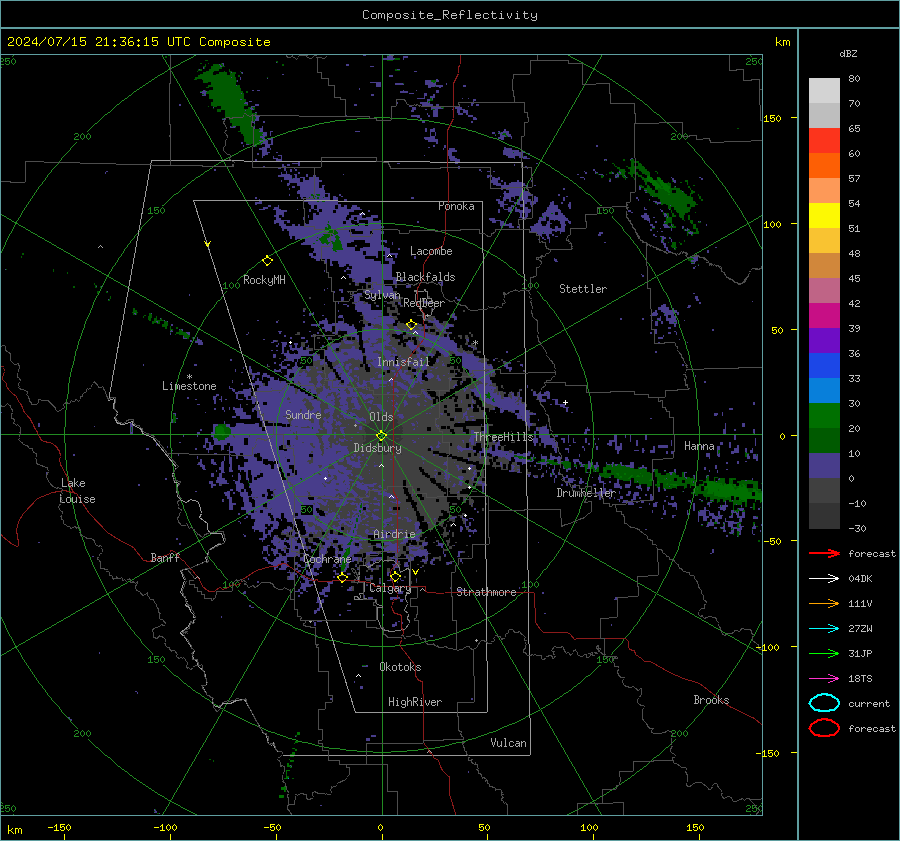Click the Didsbury city label
The image size is (900, 841).
click(x=377, y=448)
